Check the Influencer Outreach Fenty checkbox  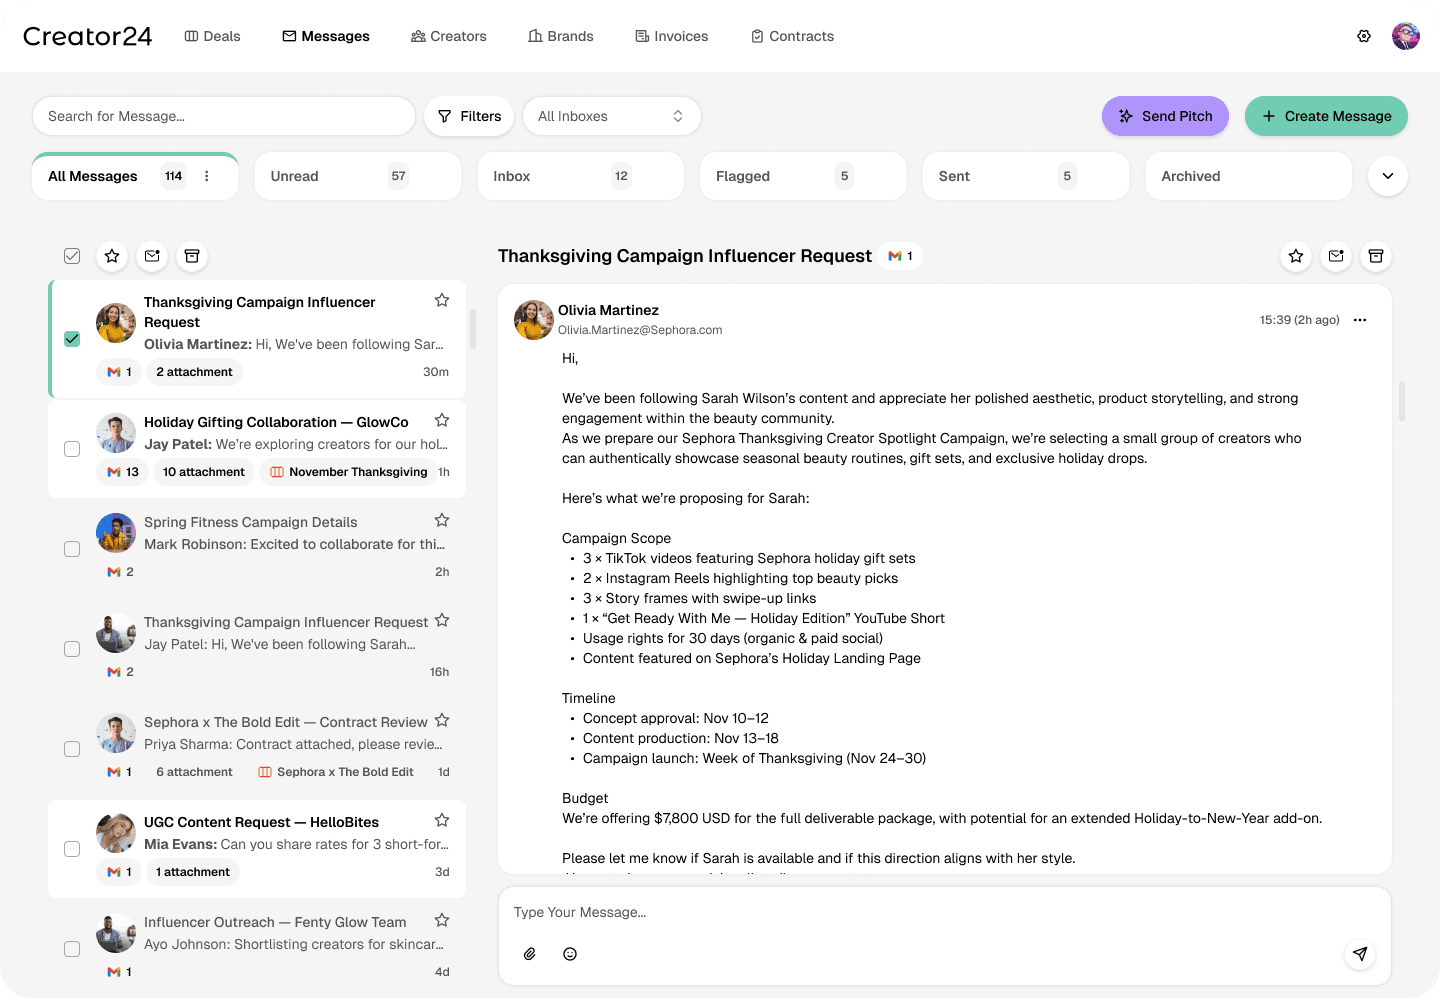point(72,949)
